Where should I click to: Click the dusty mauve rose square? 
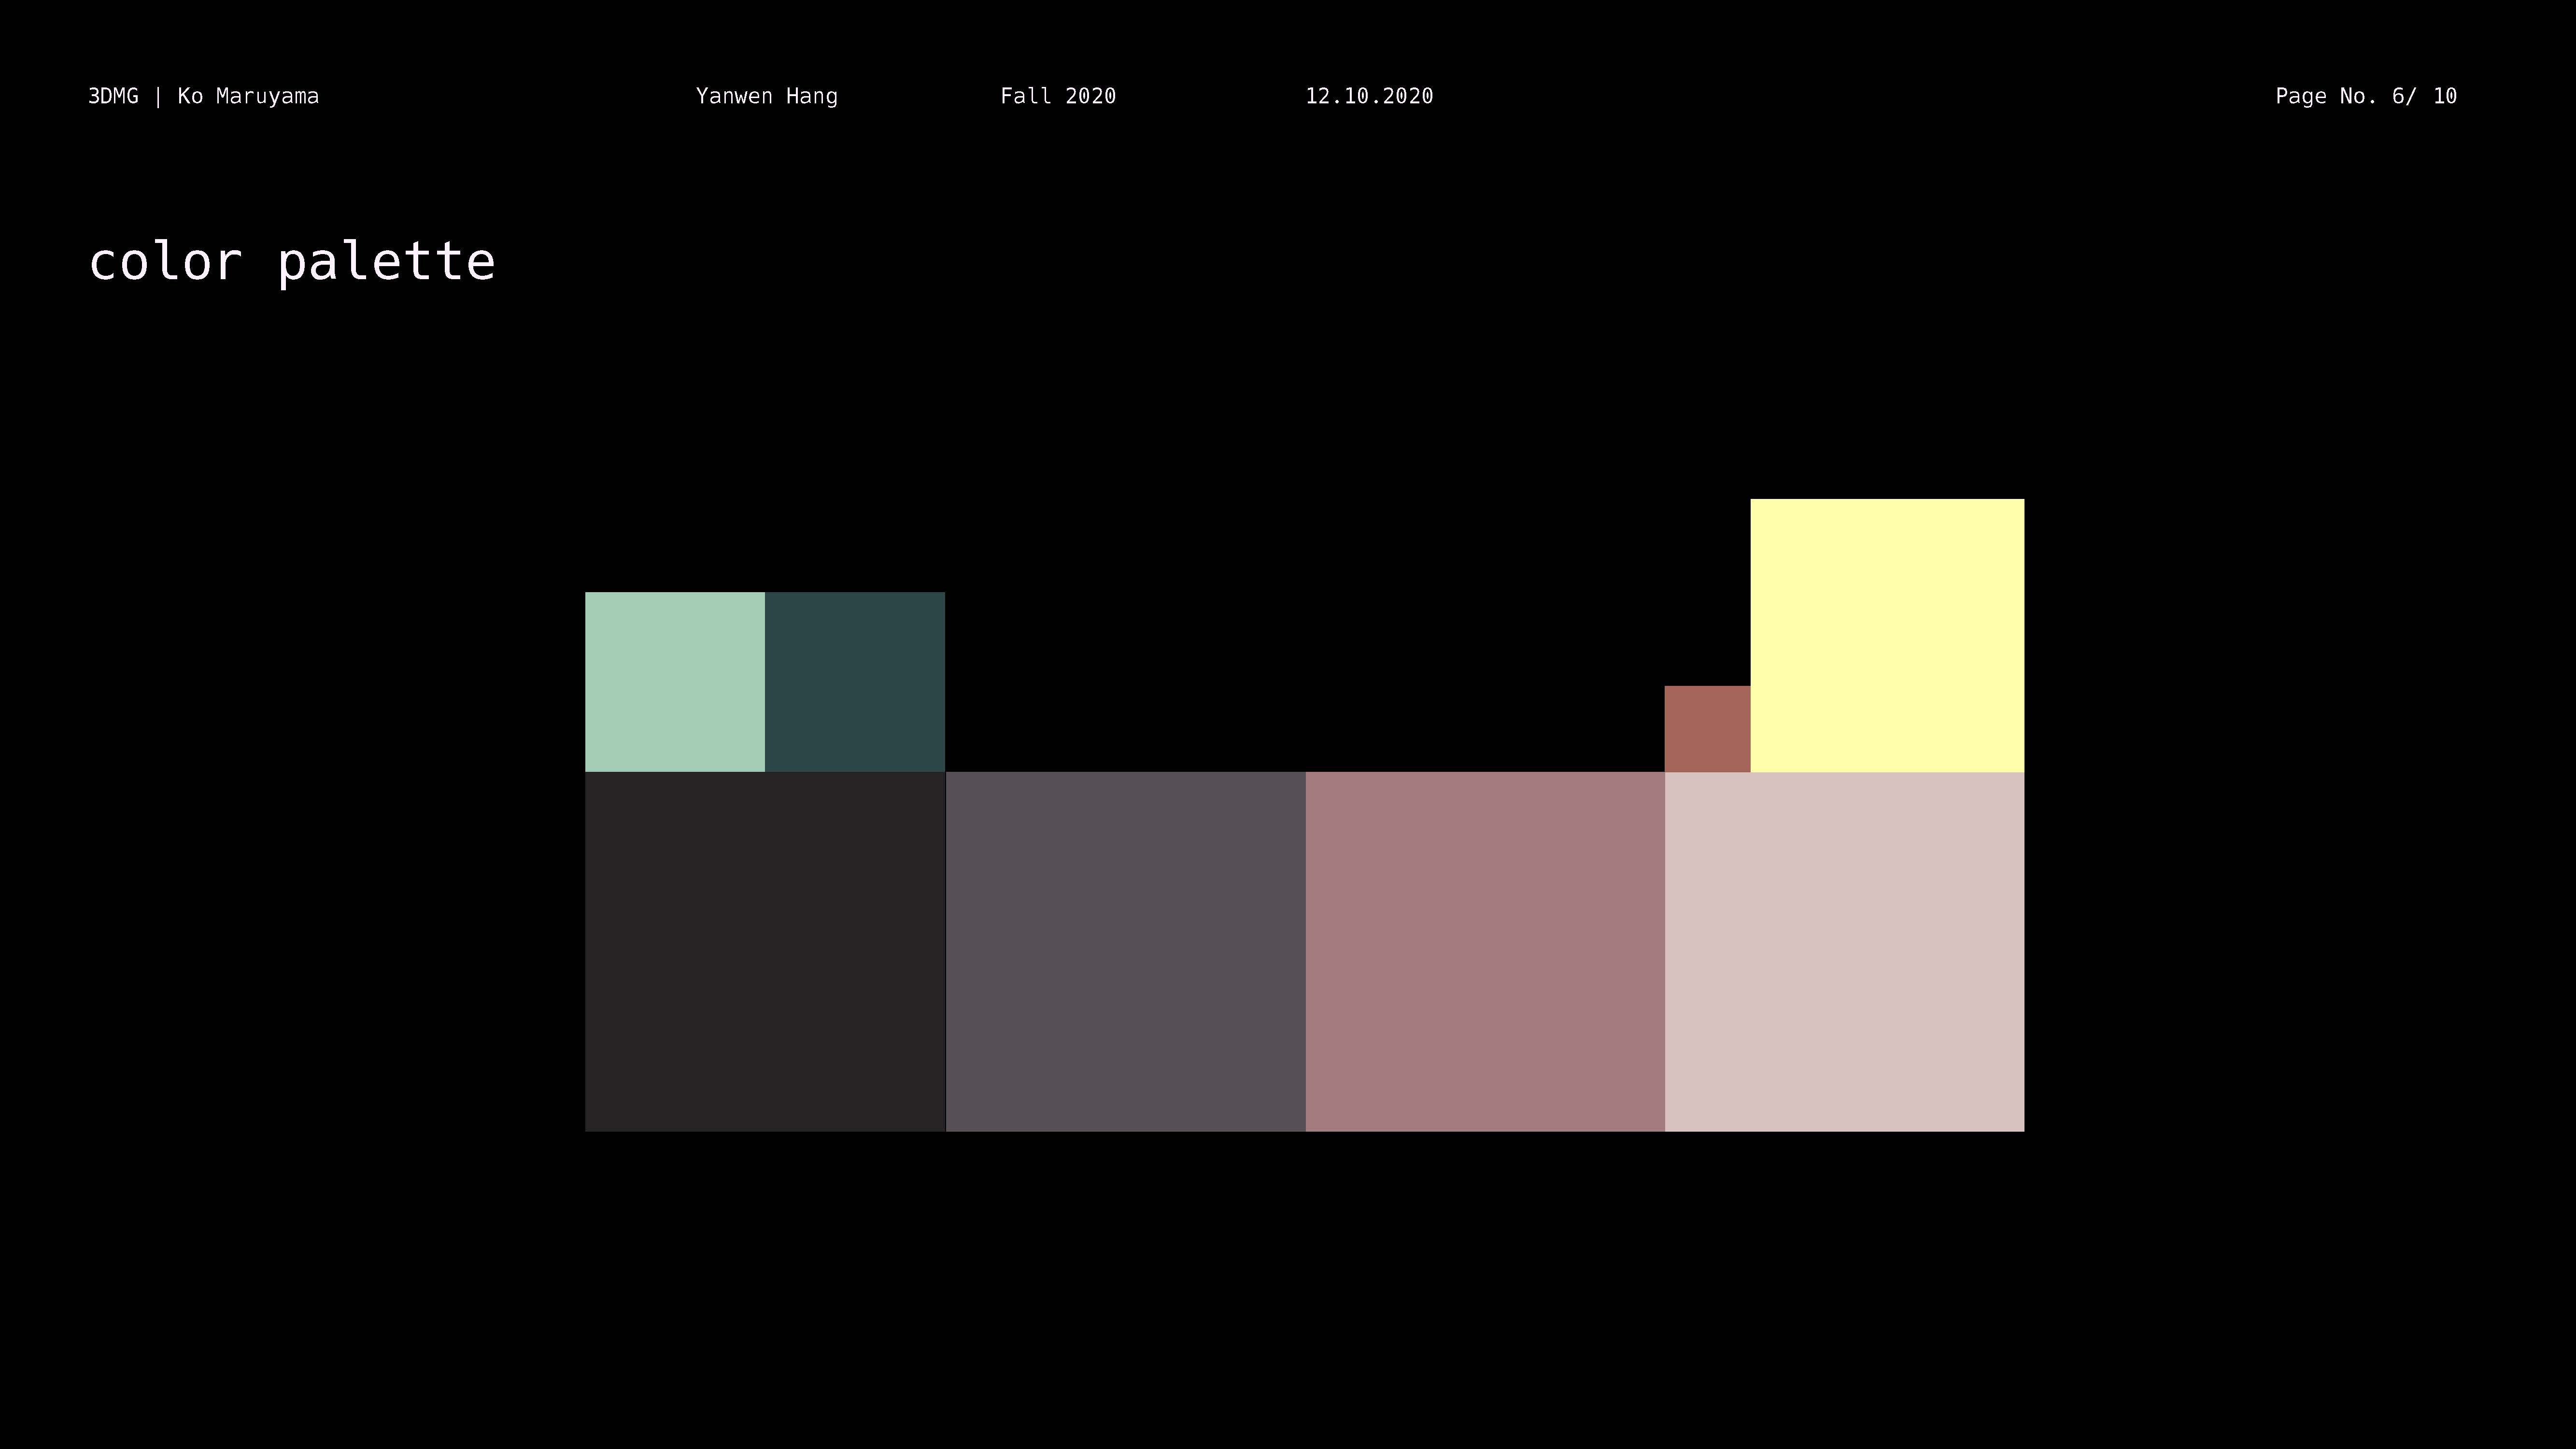click(1485, 951)
